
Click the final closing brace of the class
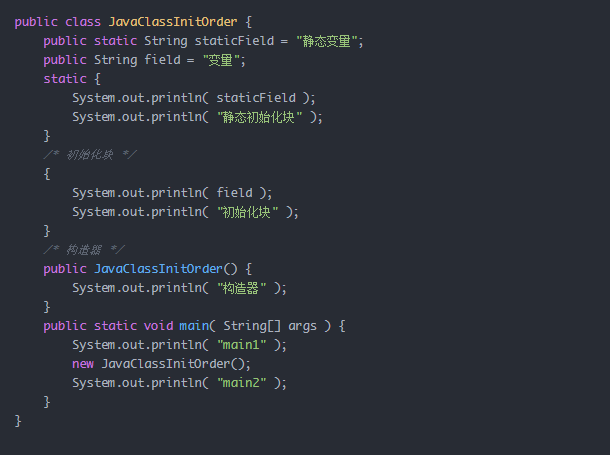click(18, 421)
